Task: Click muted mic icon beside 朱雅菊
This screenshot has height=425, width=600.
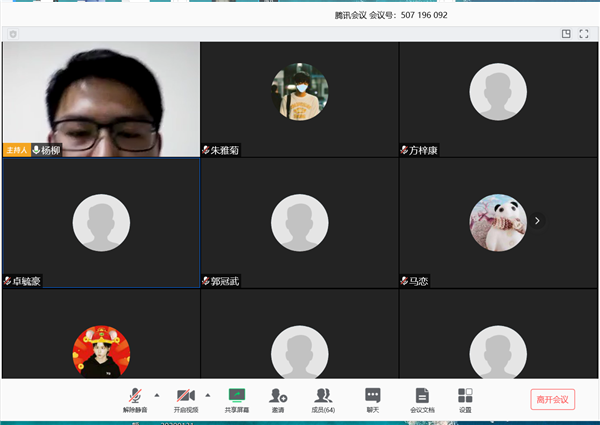Action: pos(206,150)
